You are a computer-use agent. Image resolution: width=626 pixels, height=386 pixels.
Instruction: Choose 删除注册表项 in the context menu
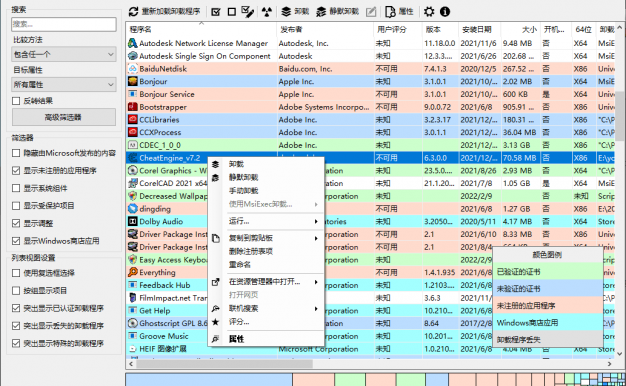[266, 251]
